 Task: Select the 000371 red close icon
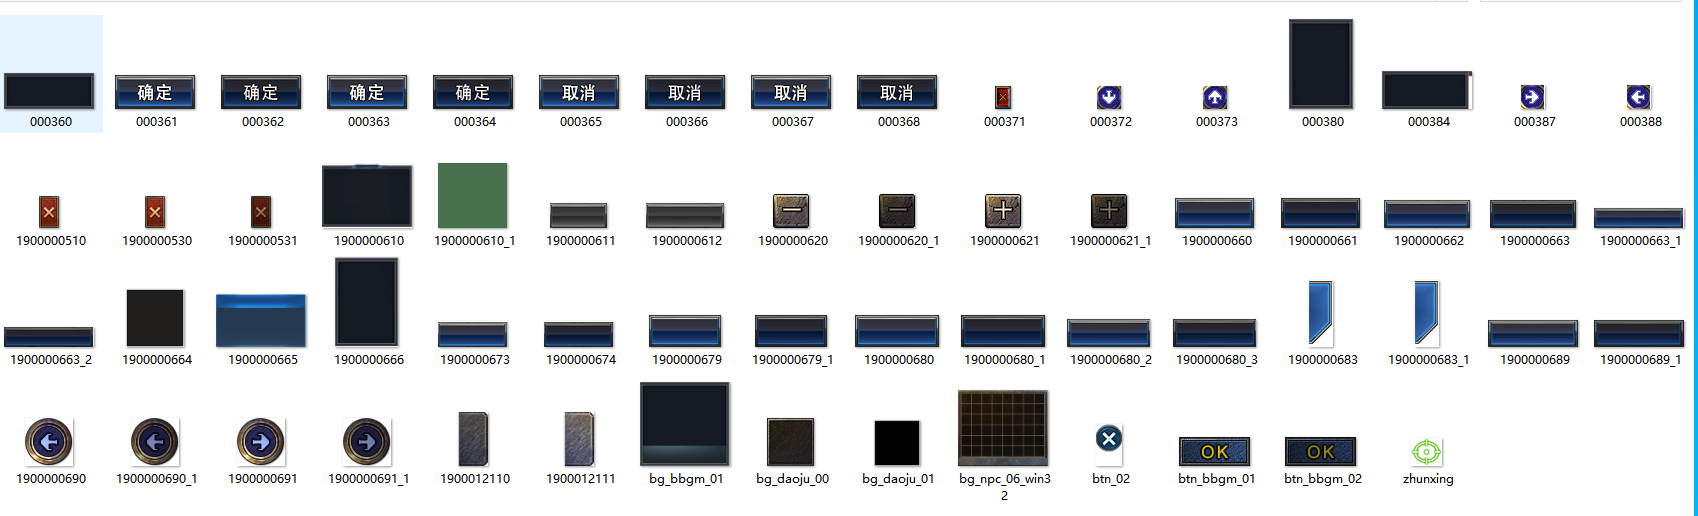[x=1003, y=97]
